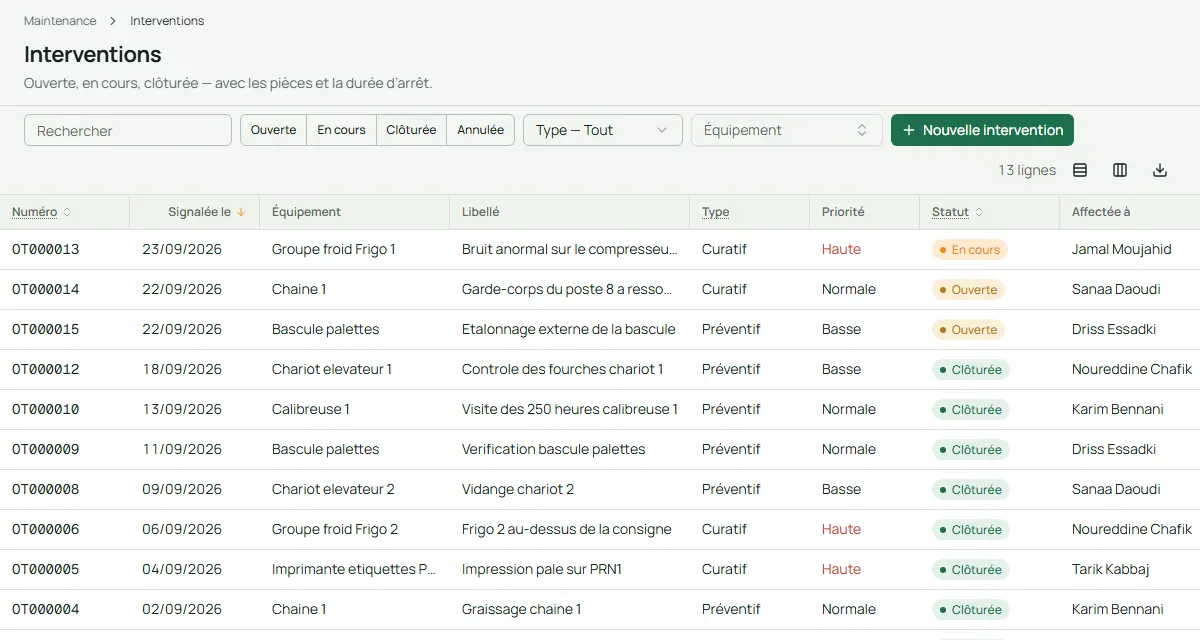The width and height of the screenshot is (1200, 640).
Task: Open the Équipement filter combo box
Action: pyautogui.click(x=787, y=130)
